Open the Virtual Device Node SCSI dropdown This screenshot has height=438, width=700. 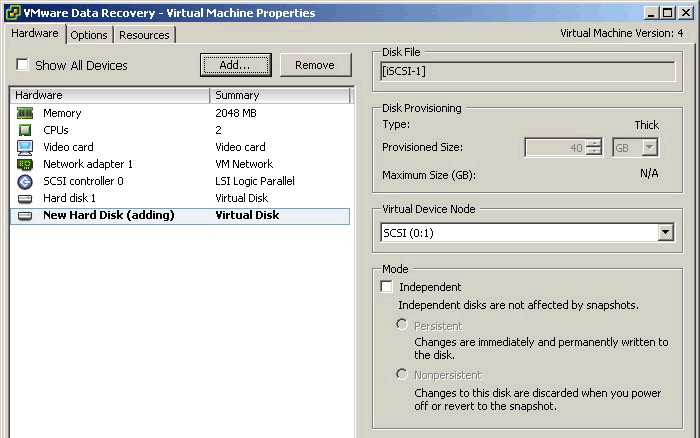[665, 233]
